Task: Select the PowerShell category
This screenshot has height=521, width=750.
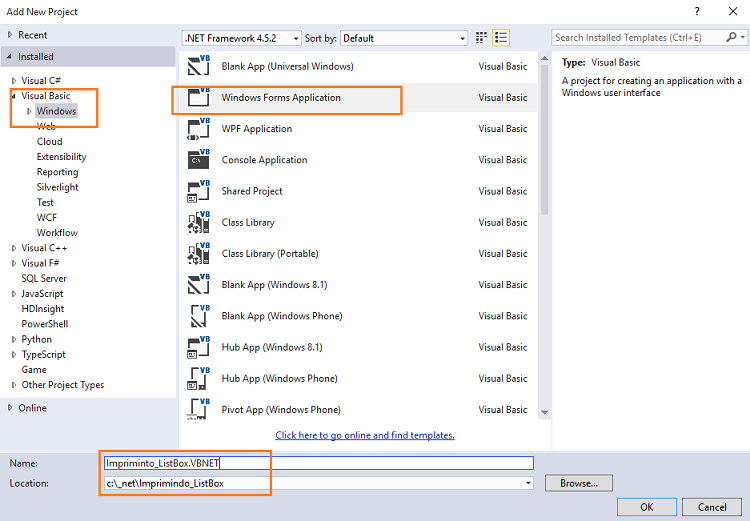Action: tap(44, 324)
